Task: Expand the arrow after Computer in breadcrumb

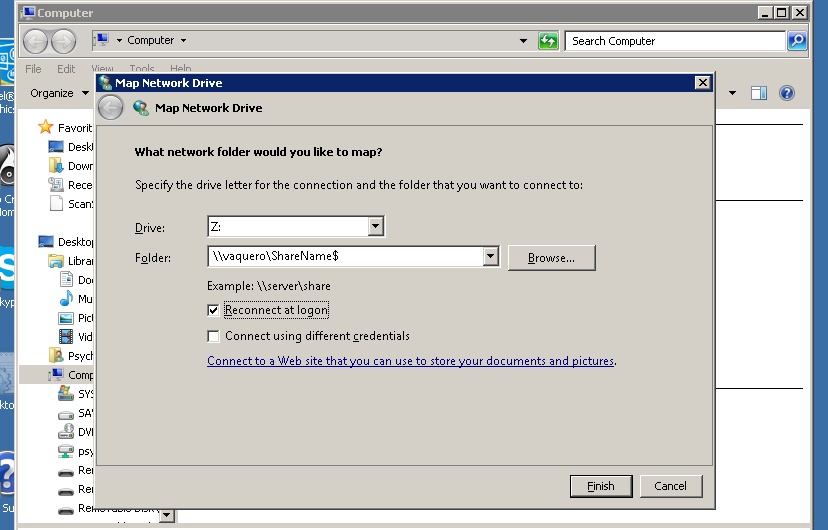Action: tap(183, 41)
